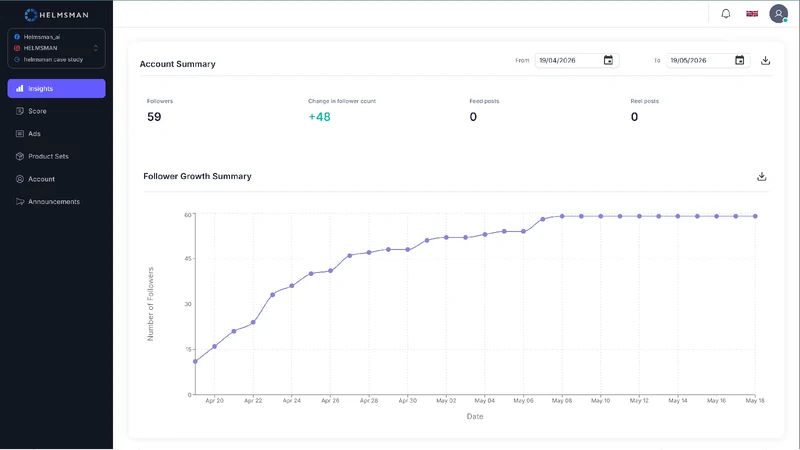
Task: Click the May 10 axis label
Action: point(601,401)
